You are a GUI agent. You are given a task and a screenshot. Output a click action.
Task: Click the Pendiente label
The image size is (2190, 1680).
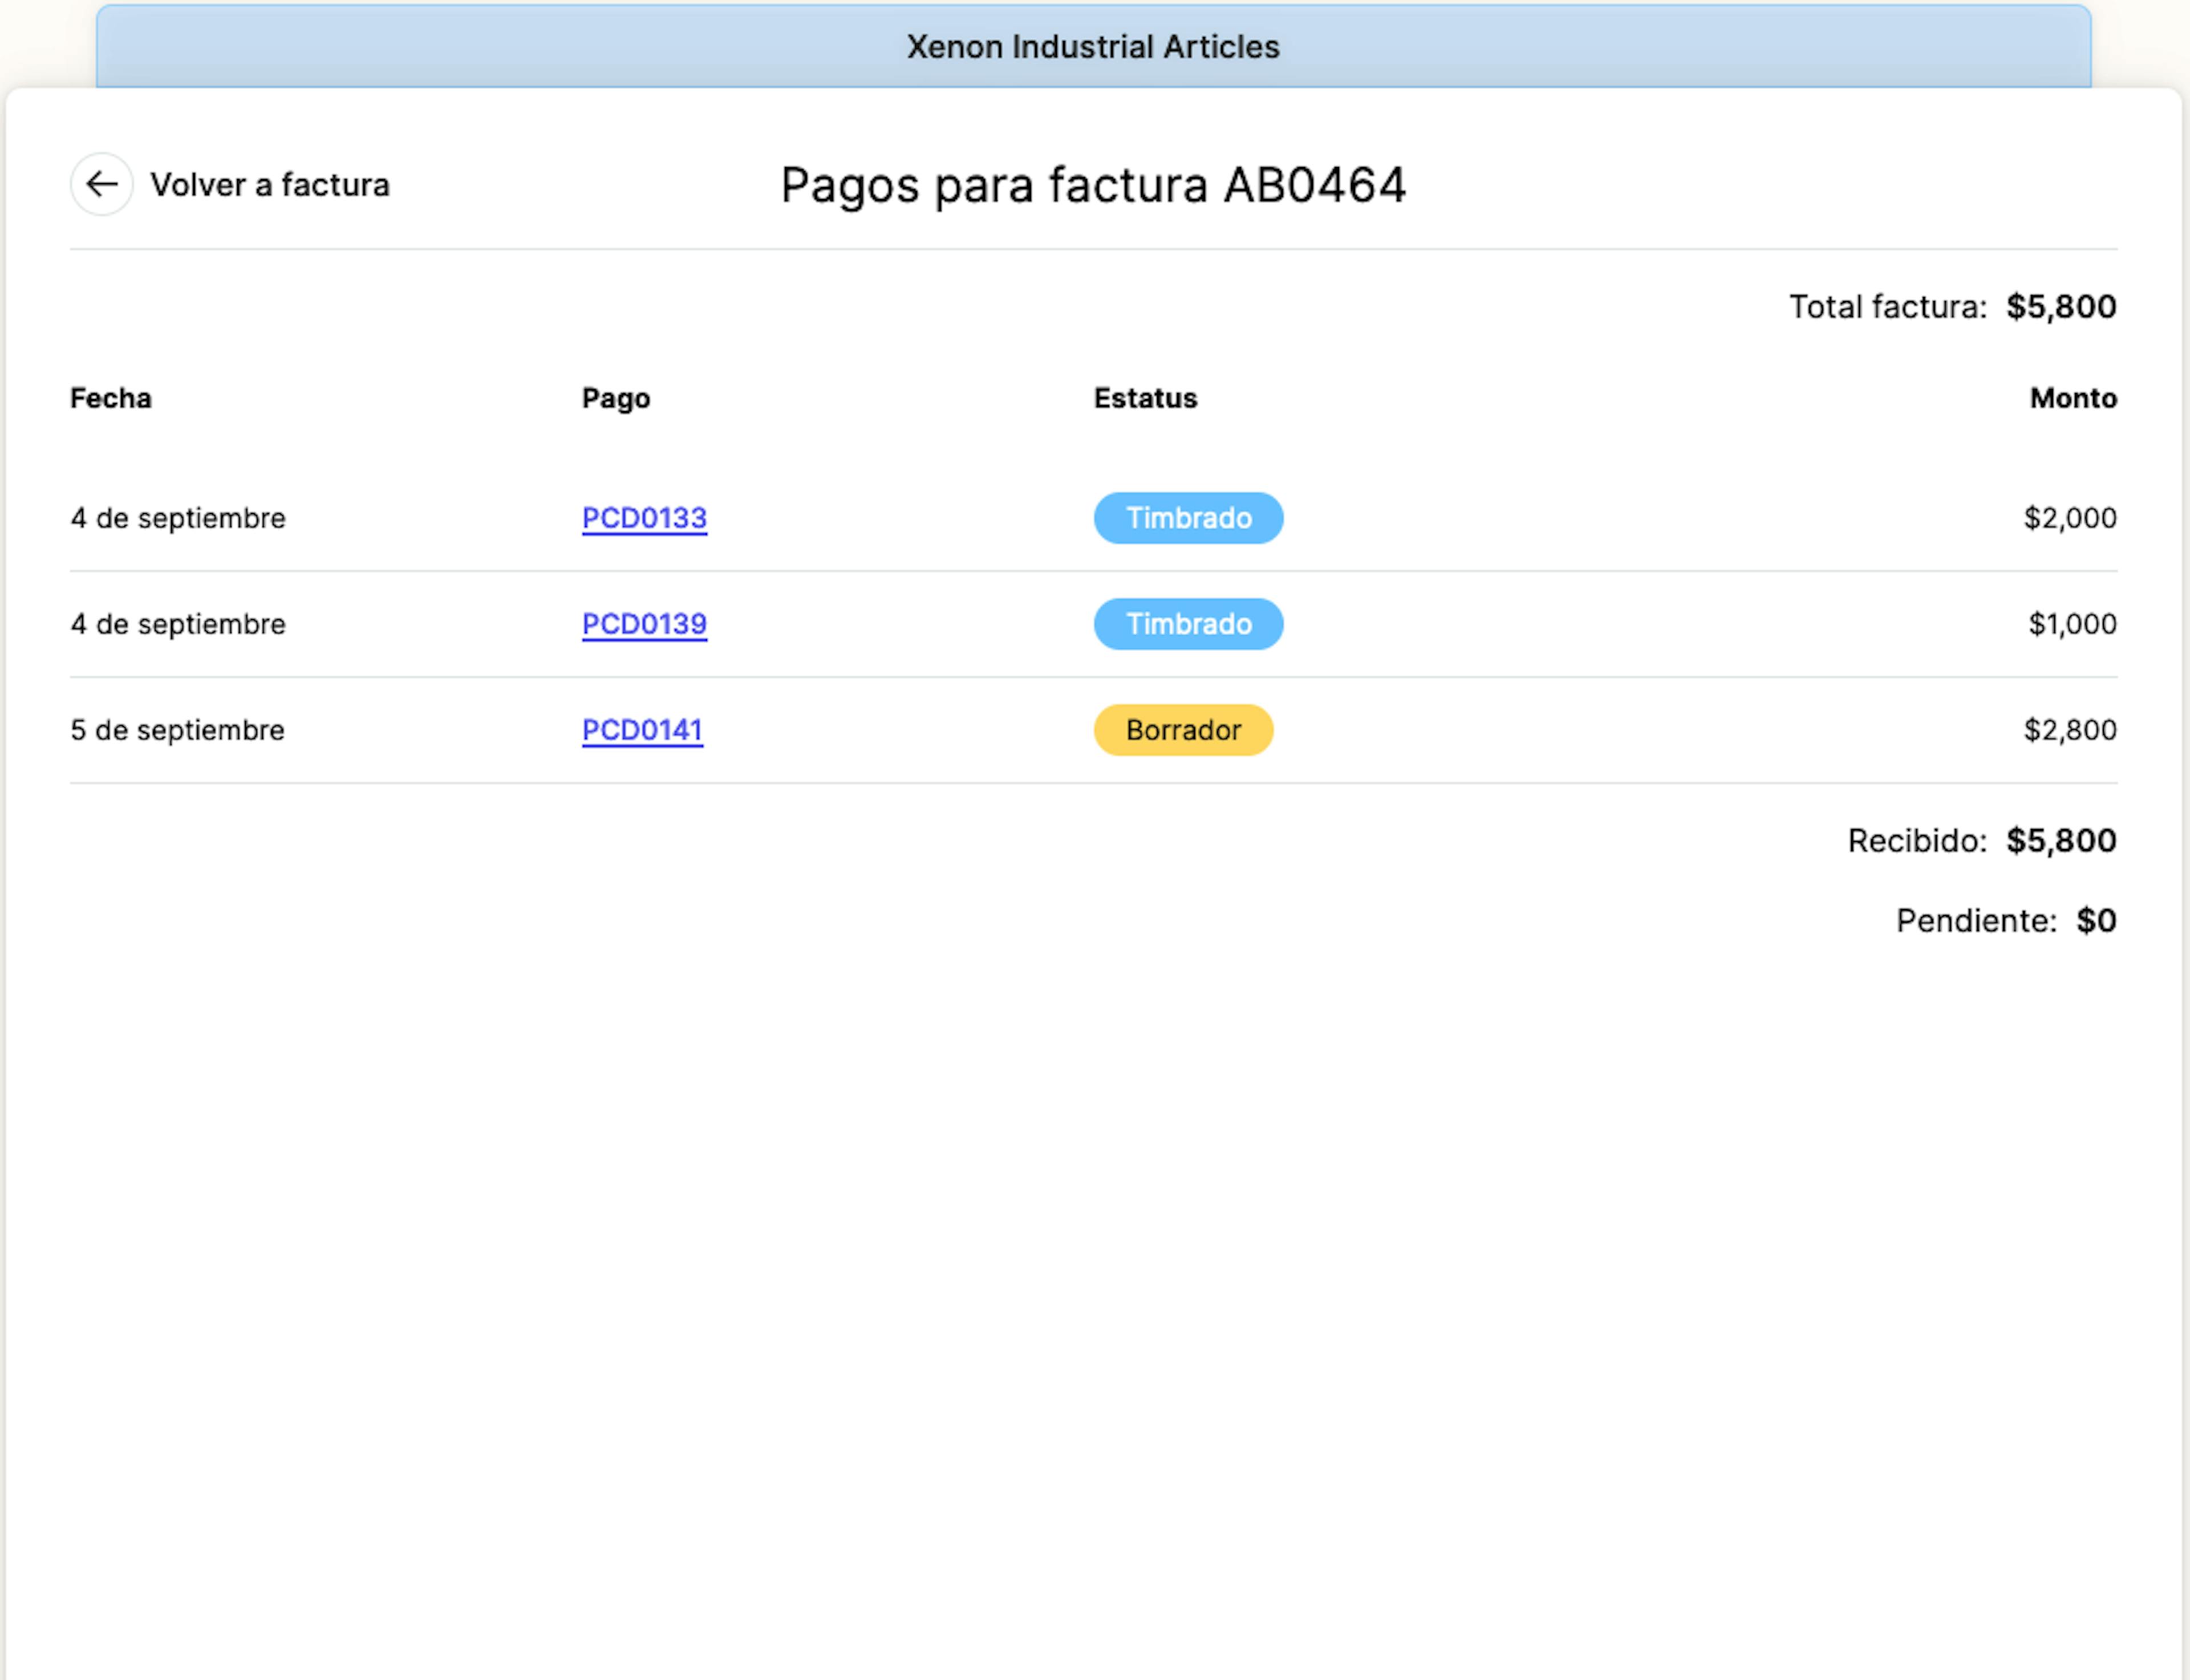1976,921
